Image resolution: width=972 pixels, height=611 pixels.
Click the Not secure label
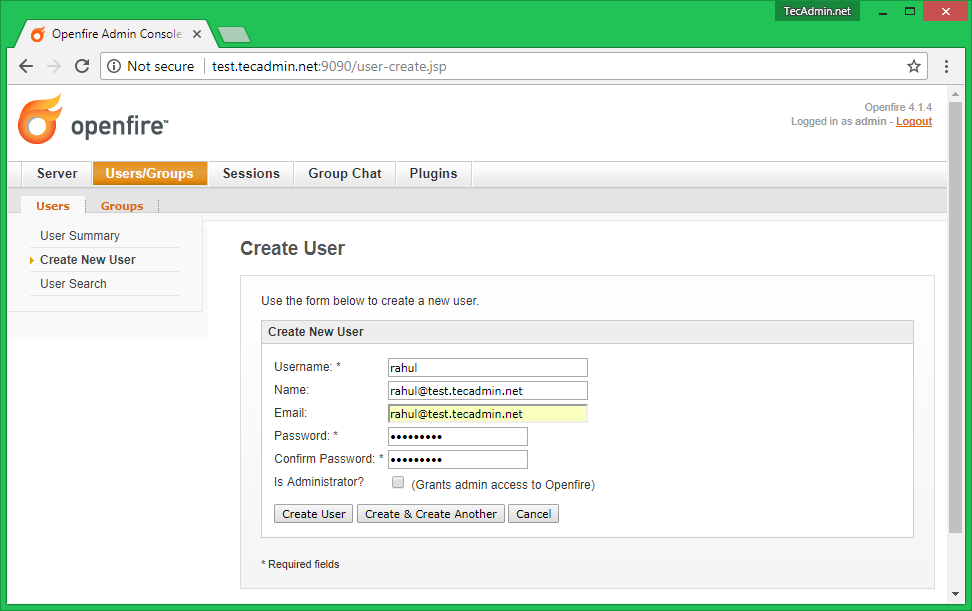161,66
